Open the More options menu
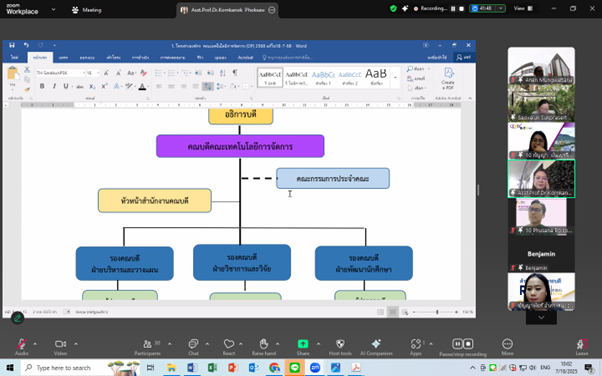Viewport: 602px width, 376px height. 507,346
